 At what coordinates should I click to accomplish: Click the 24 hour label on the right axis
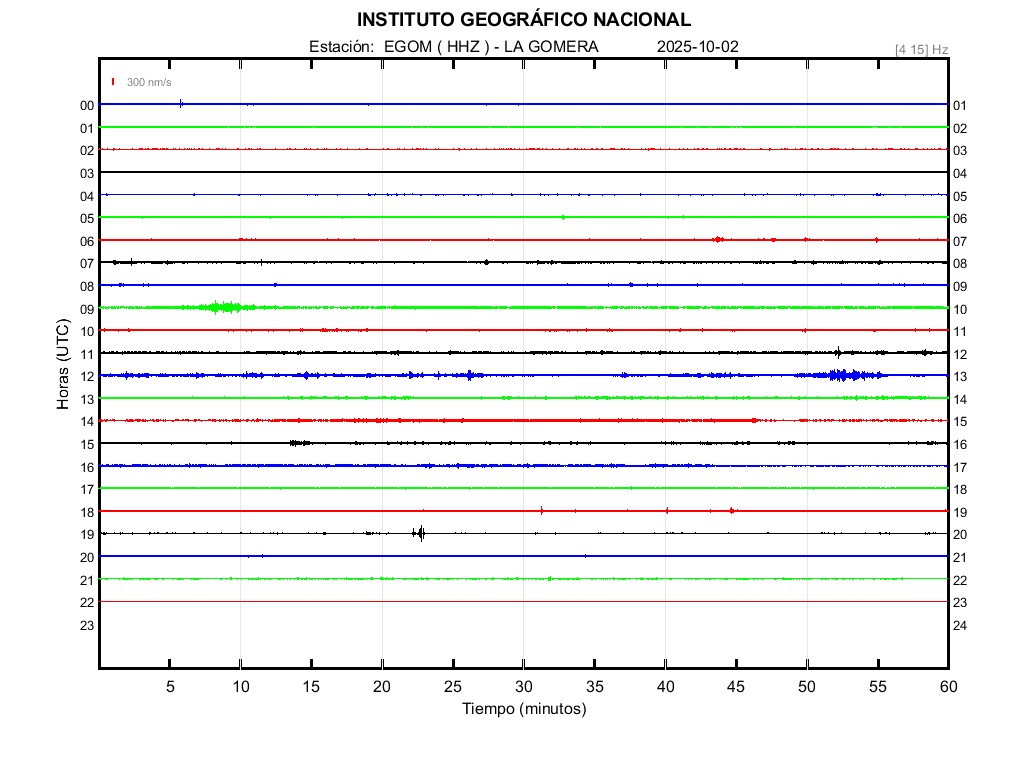(960, 625)
